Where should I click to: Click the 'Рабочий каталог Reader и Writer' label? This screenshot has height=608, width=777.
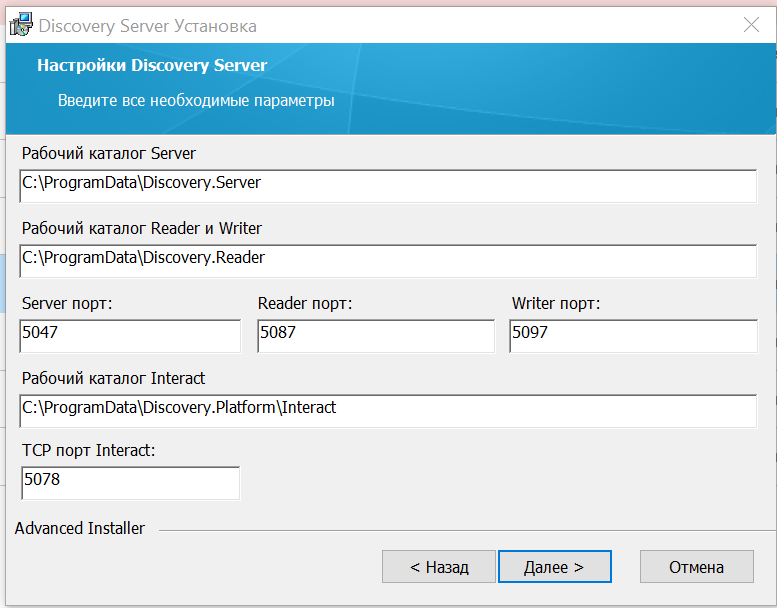[x=142, y=228]
